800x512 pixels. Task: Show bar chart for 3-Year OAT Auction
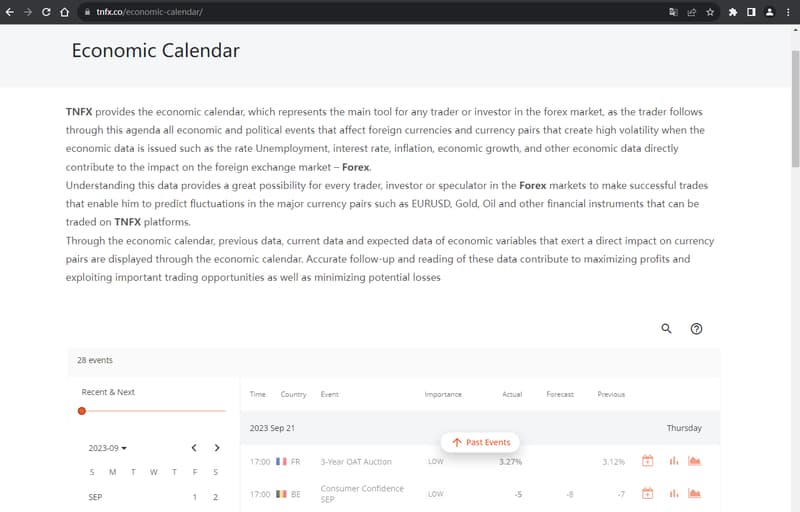click(x=674, y=461)
